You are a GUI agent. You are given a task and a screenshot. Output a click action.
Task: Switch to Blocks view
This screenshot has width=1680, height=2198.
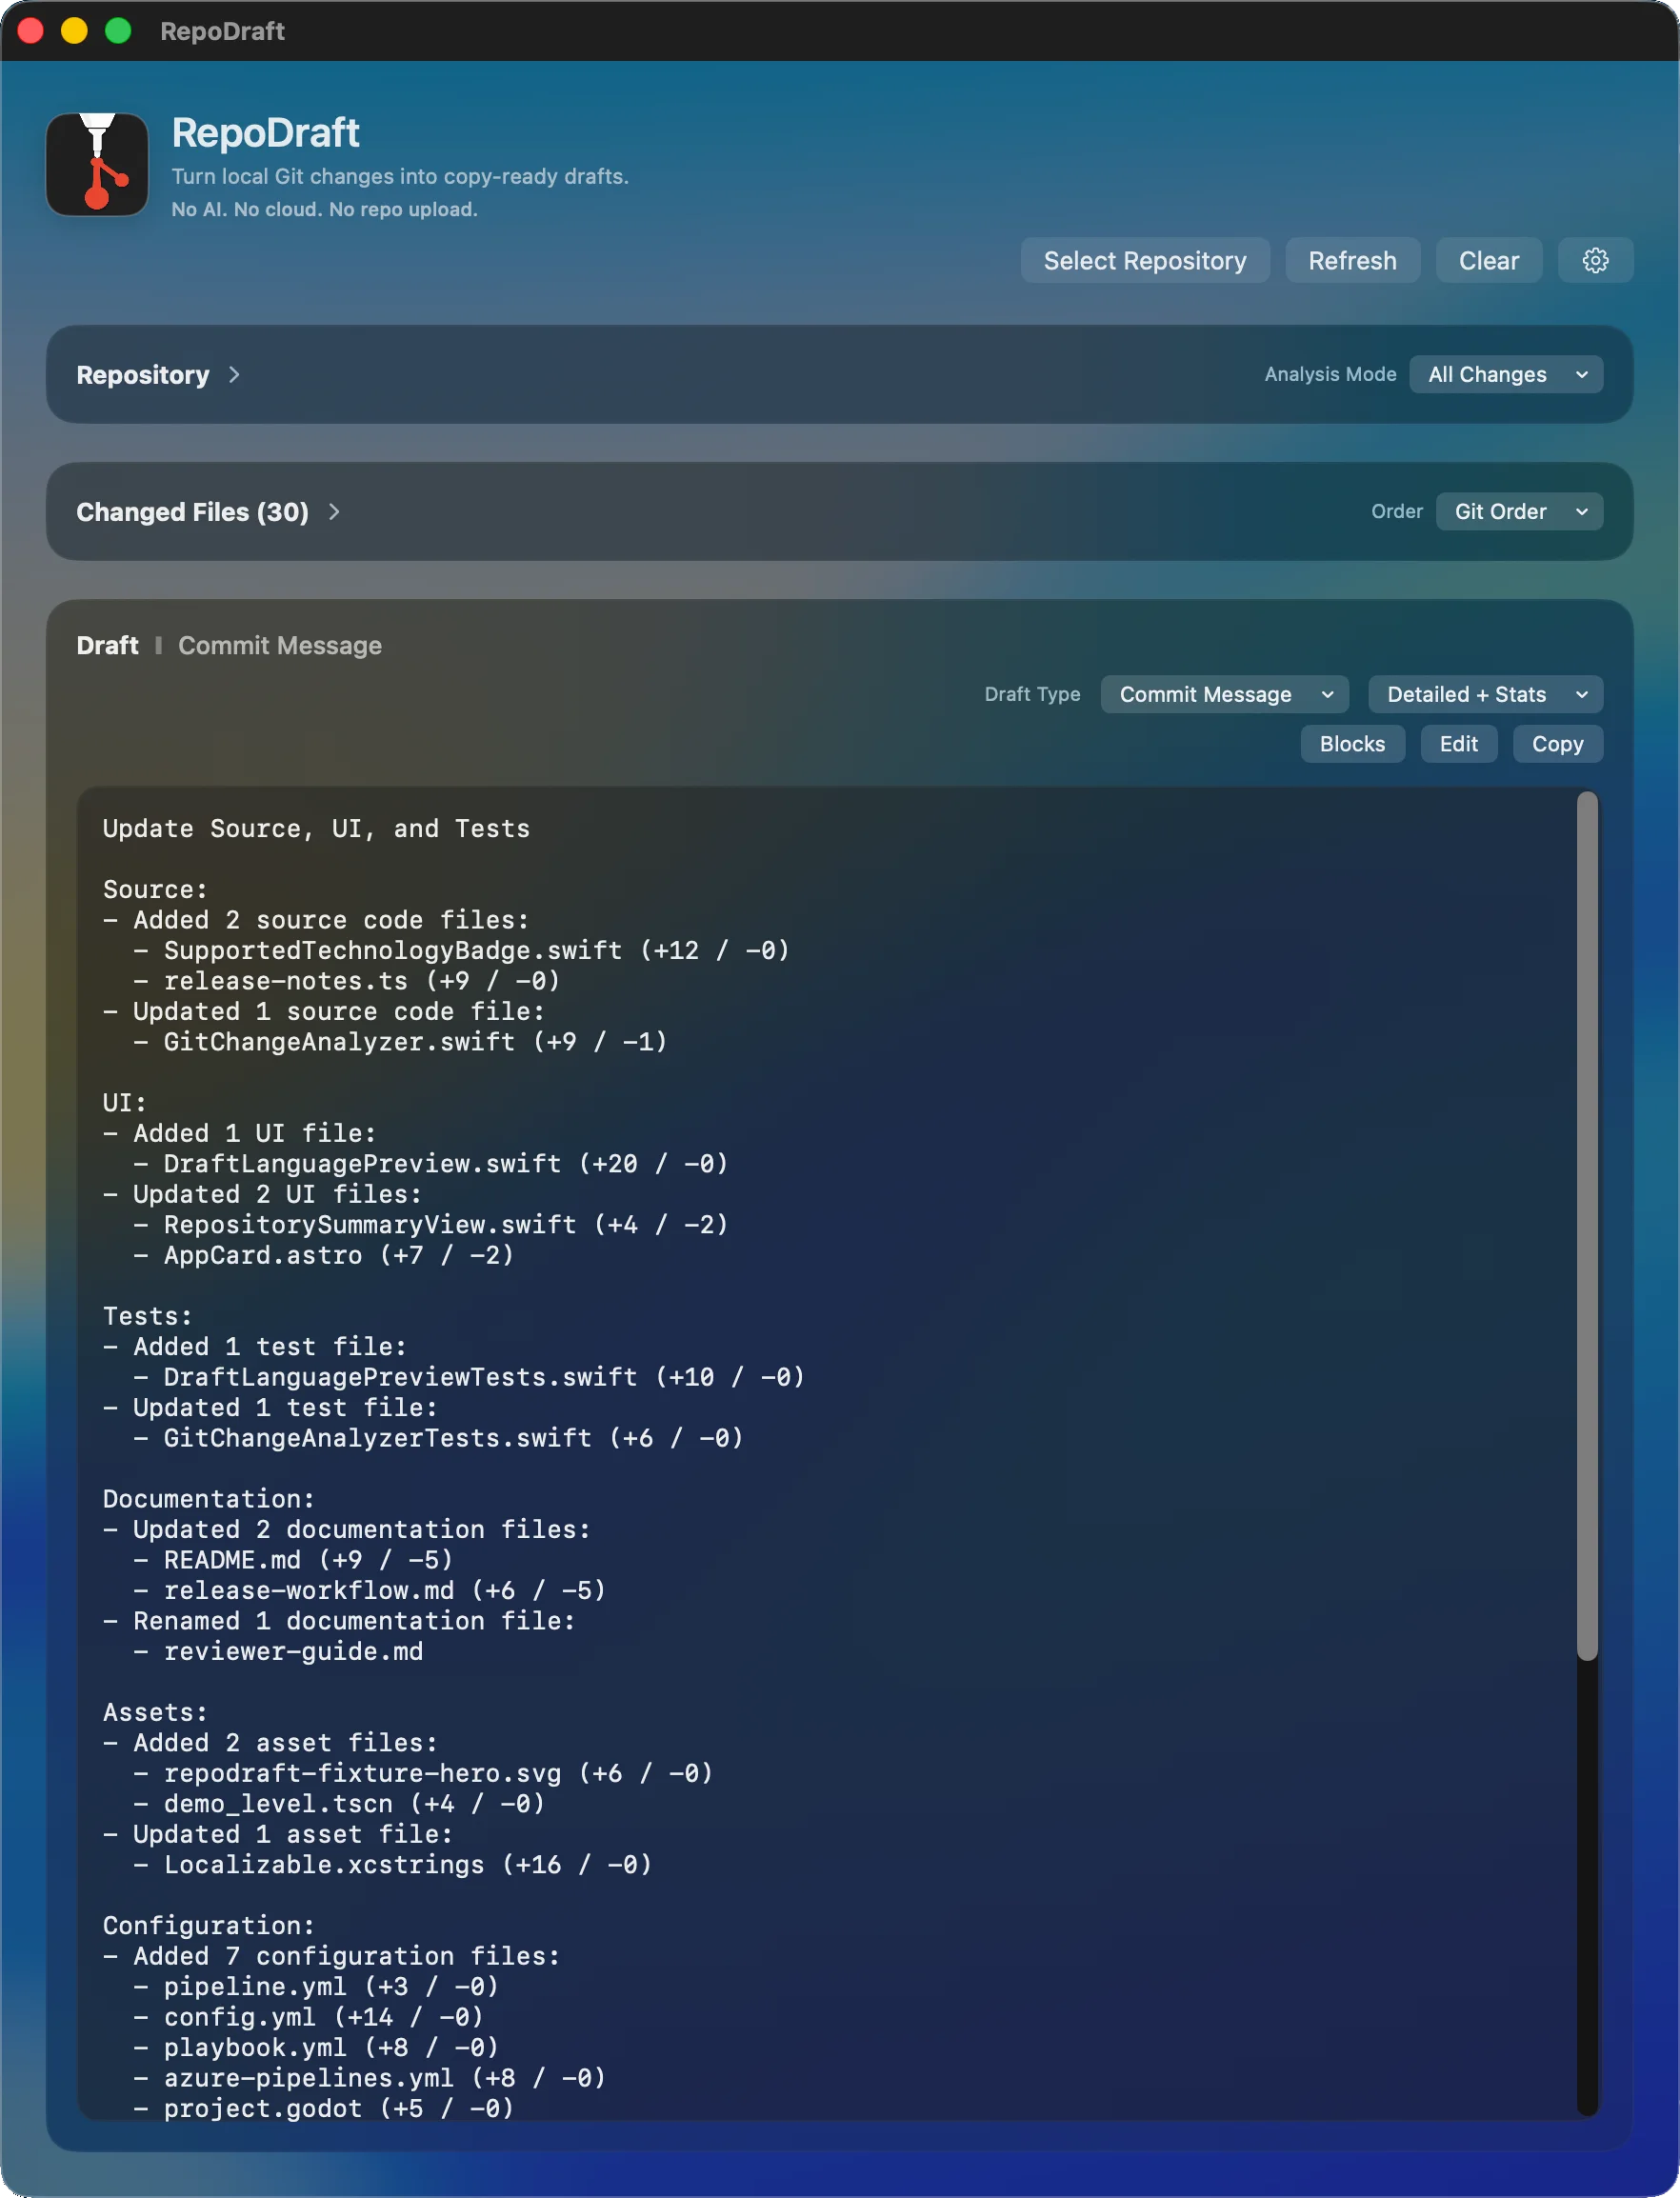(x=1352, y=743)
